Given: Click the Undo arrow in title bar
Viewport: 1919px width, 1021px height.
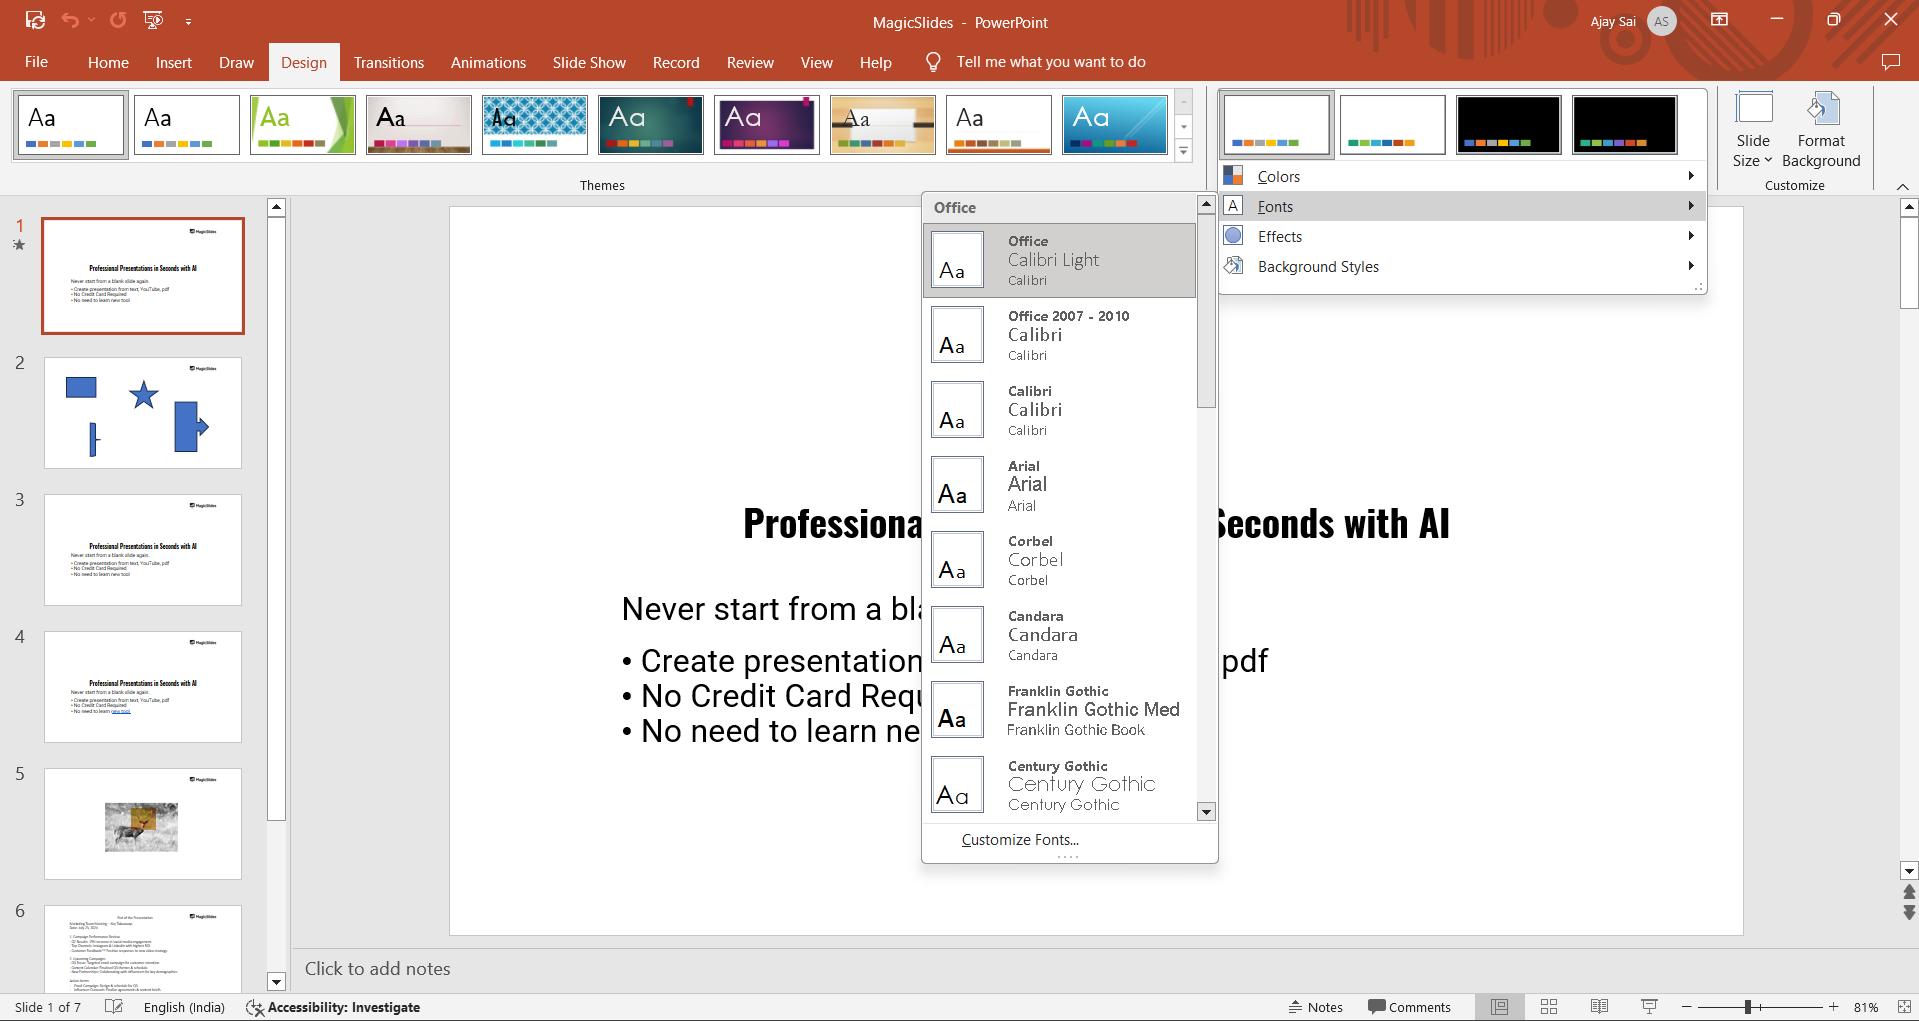Looking at the screenshot, I should (69, 20).
